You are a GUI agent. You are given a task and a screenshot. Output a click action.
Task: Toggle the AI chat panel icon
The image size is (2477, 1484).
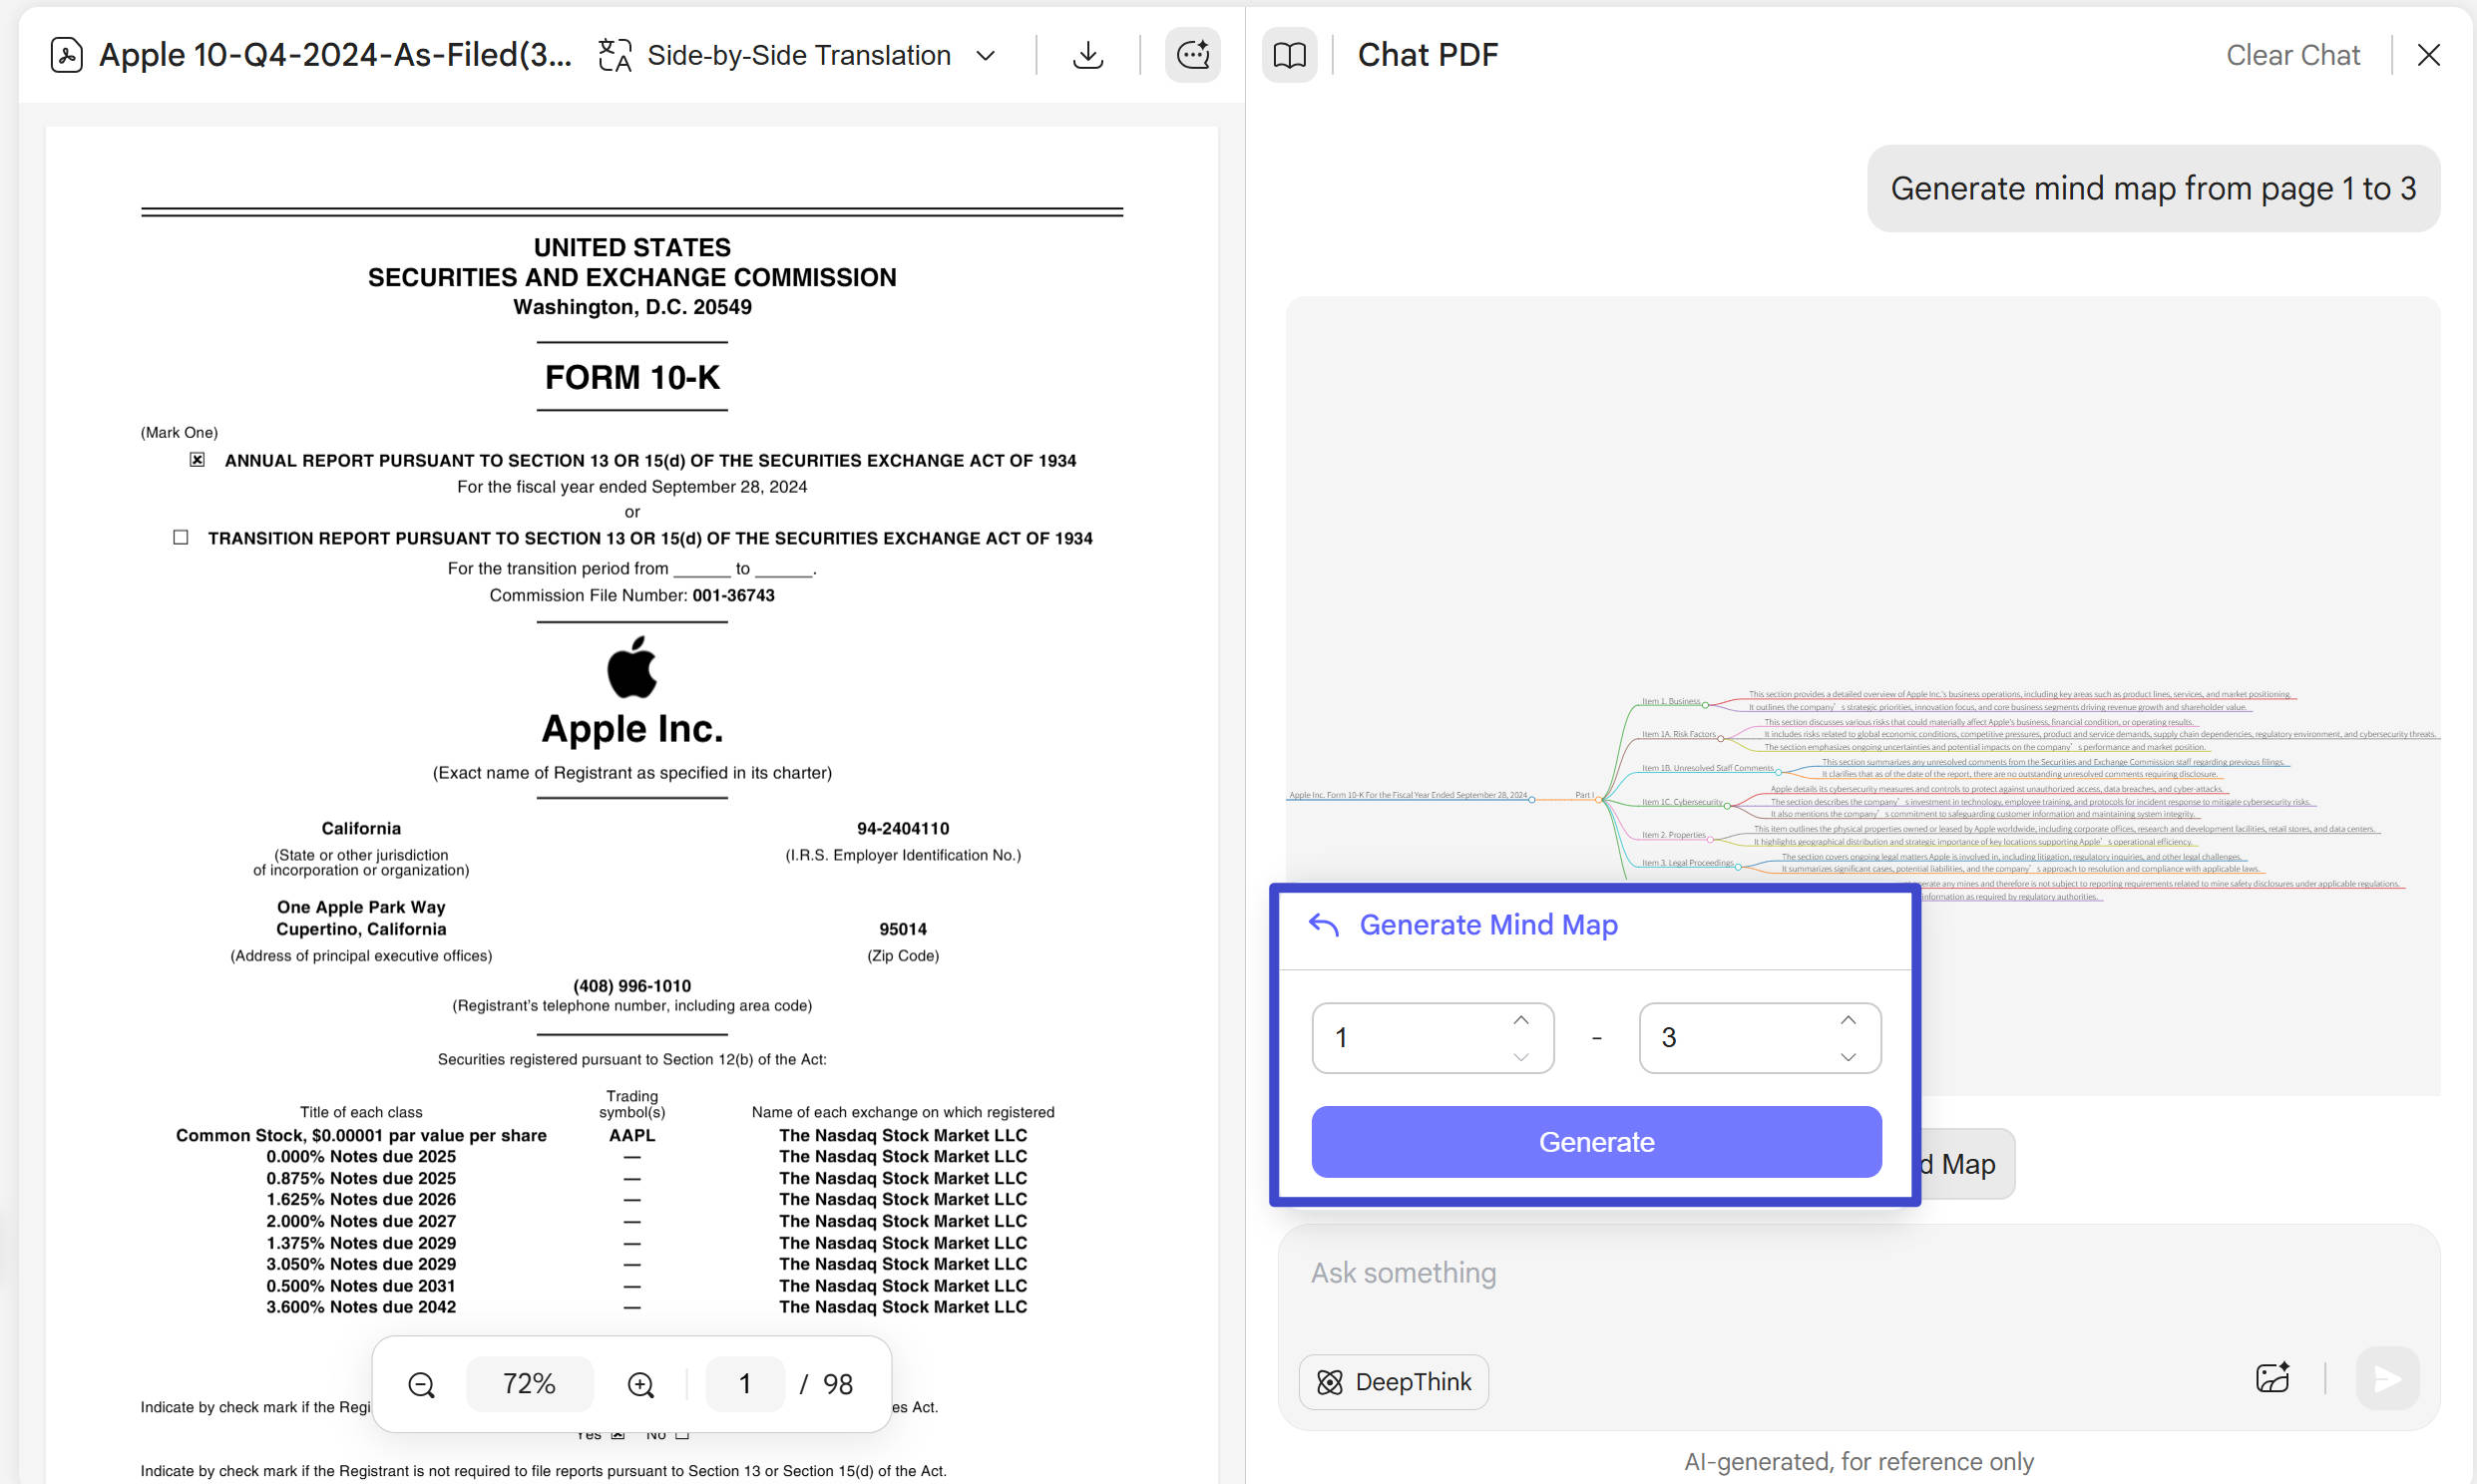point(1193,55)
